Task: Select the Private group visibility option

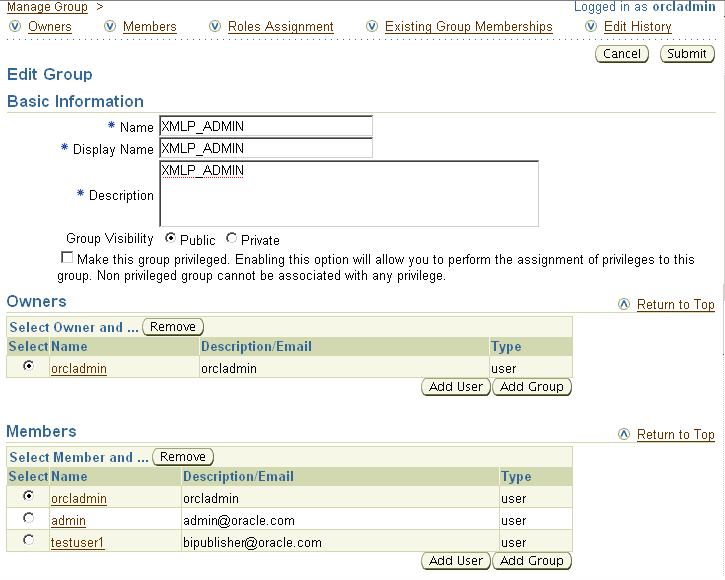Action: coord(232,238)
